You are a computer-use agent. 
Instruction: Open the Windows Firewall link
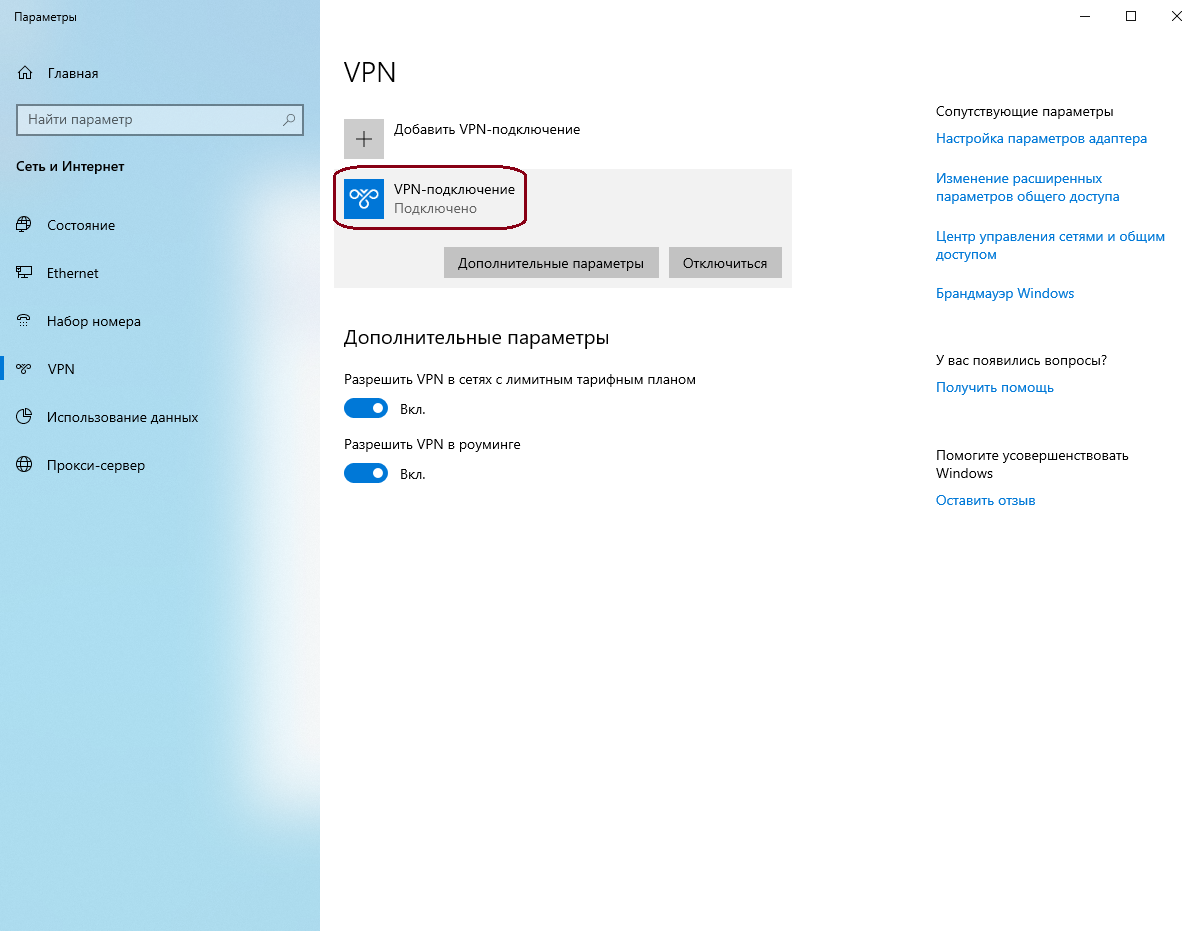[1004, 294]
